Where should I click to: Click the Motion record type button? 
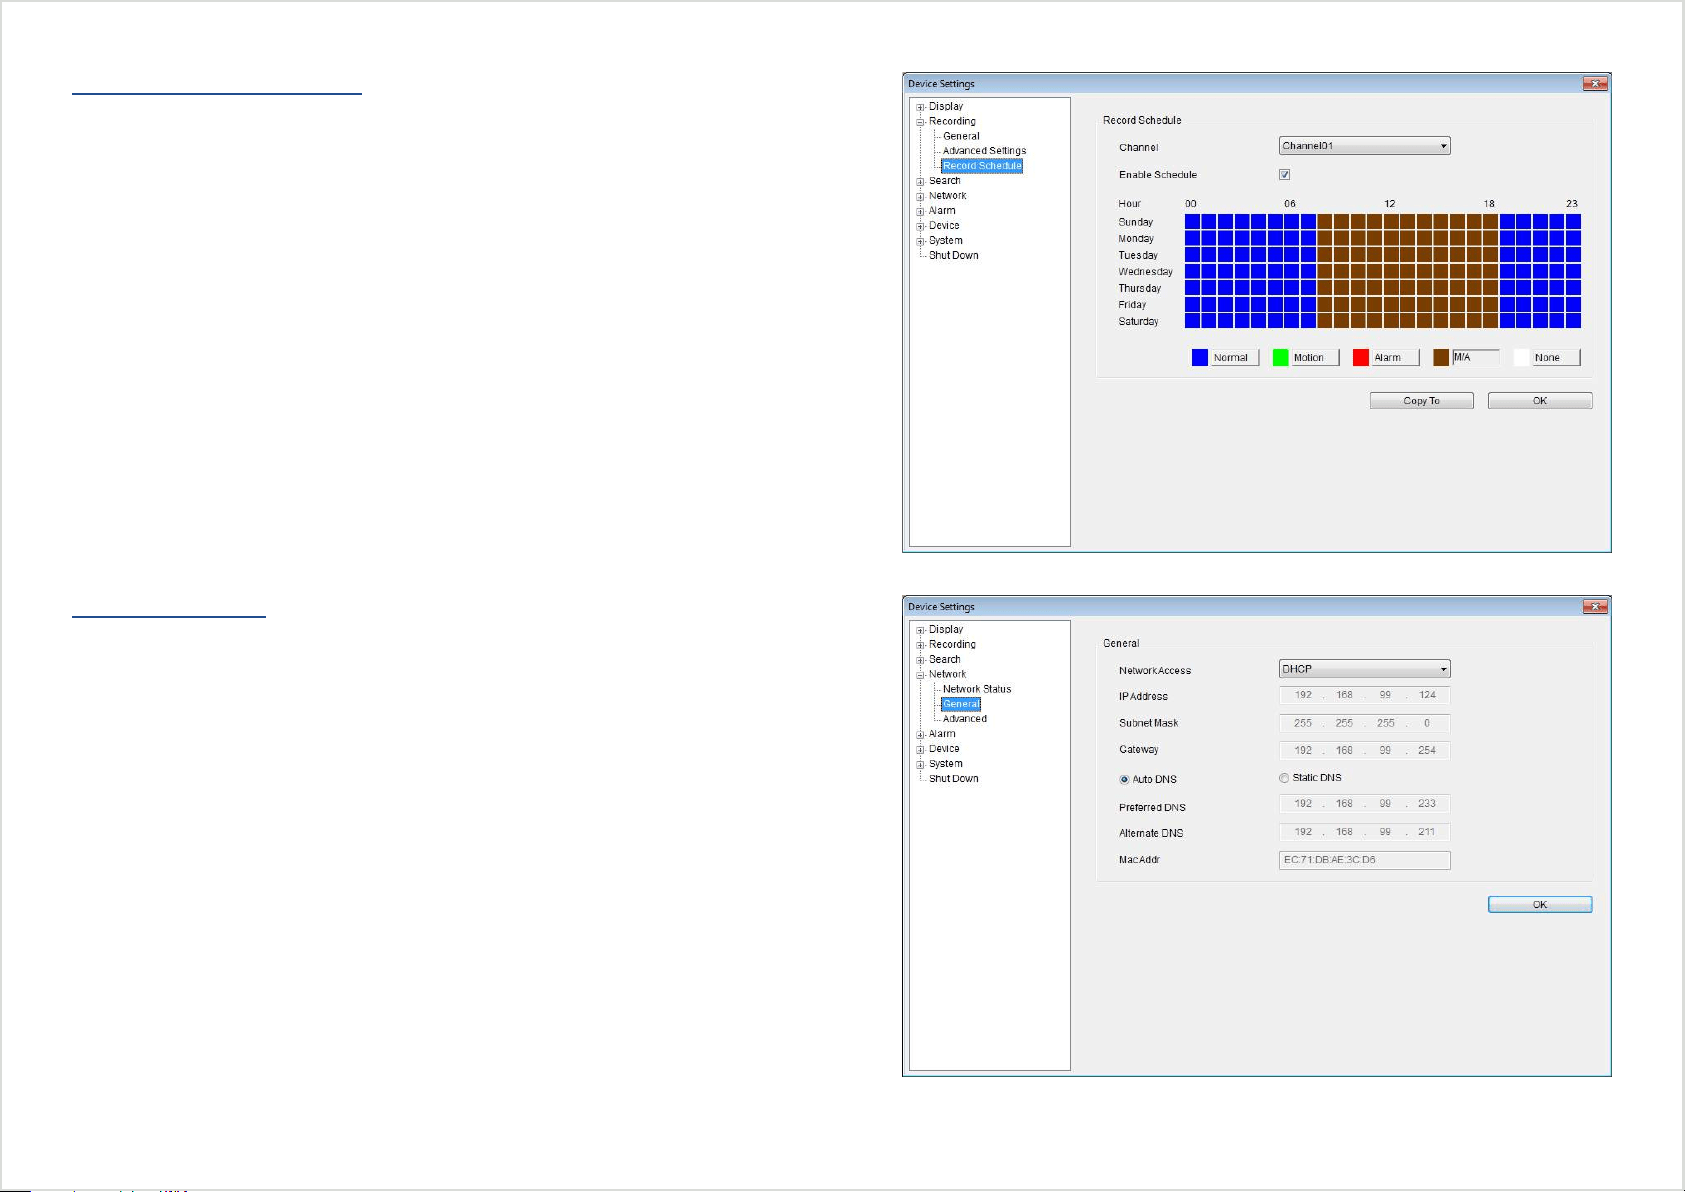(x=1315, y=358)
